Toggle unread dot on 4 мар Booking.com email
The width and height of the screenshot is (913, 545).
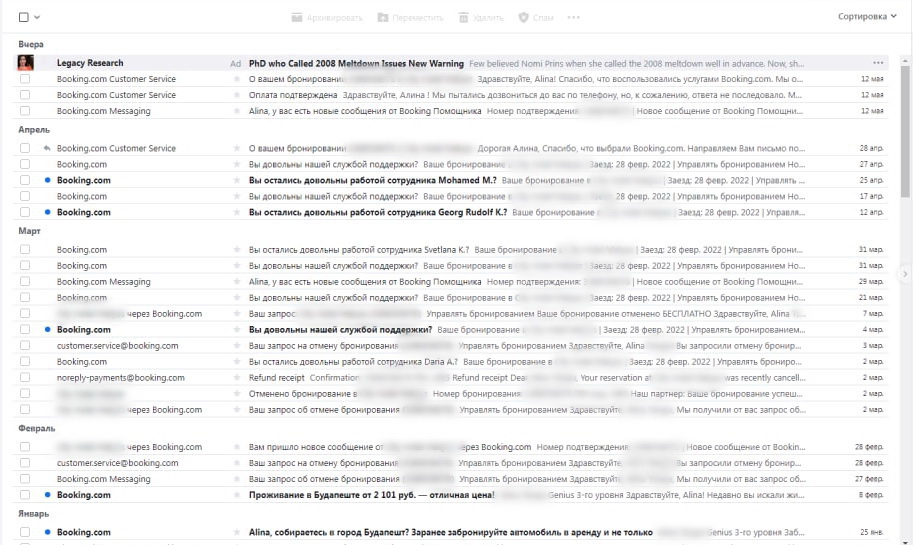[47, 329]
